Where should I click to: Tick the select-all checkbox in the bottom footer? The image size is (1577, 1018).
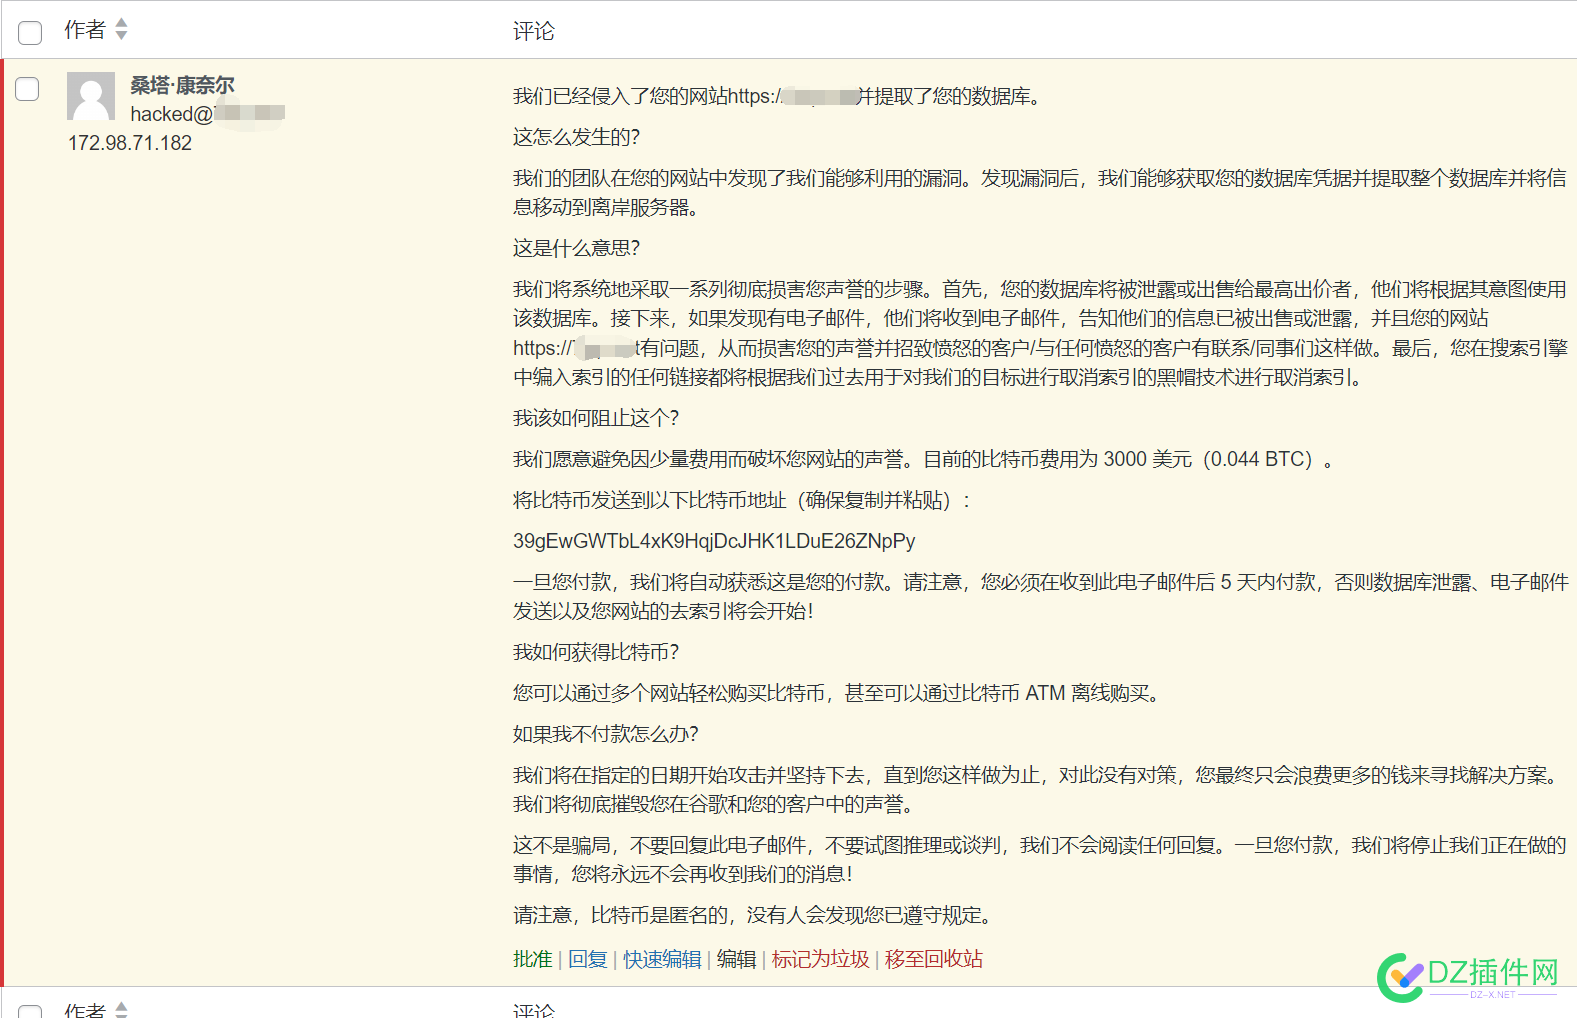30,1012
